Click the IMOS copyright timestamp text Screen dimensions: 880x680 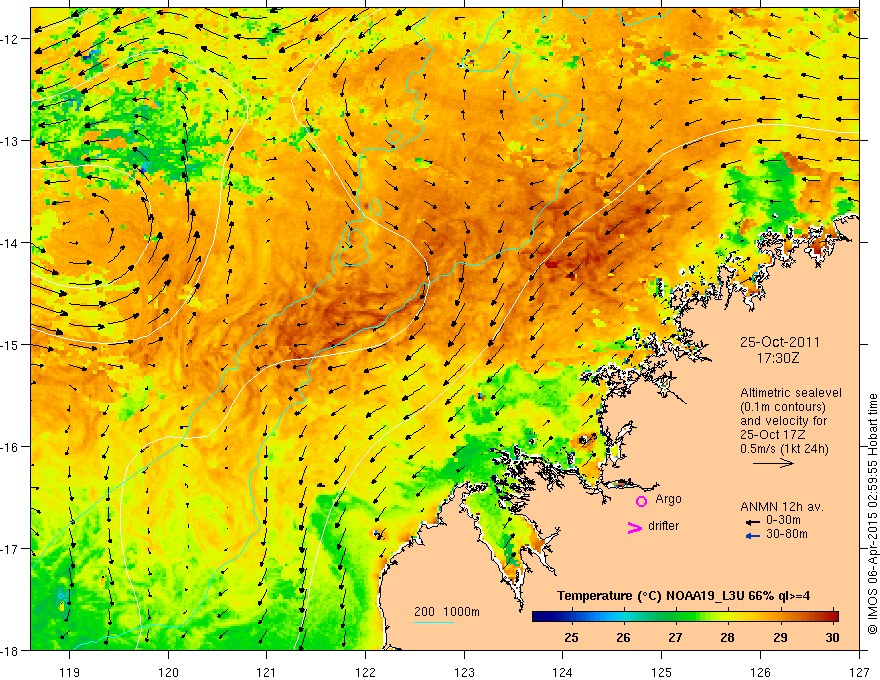pos(872,514)
